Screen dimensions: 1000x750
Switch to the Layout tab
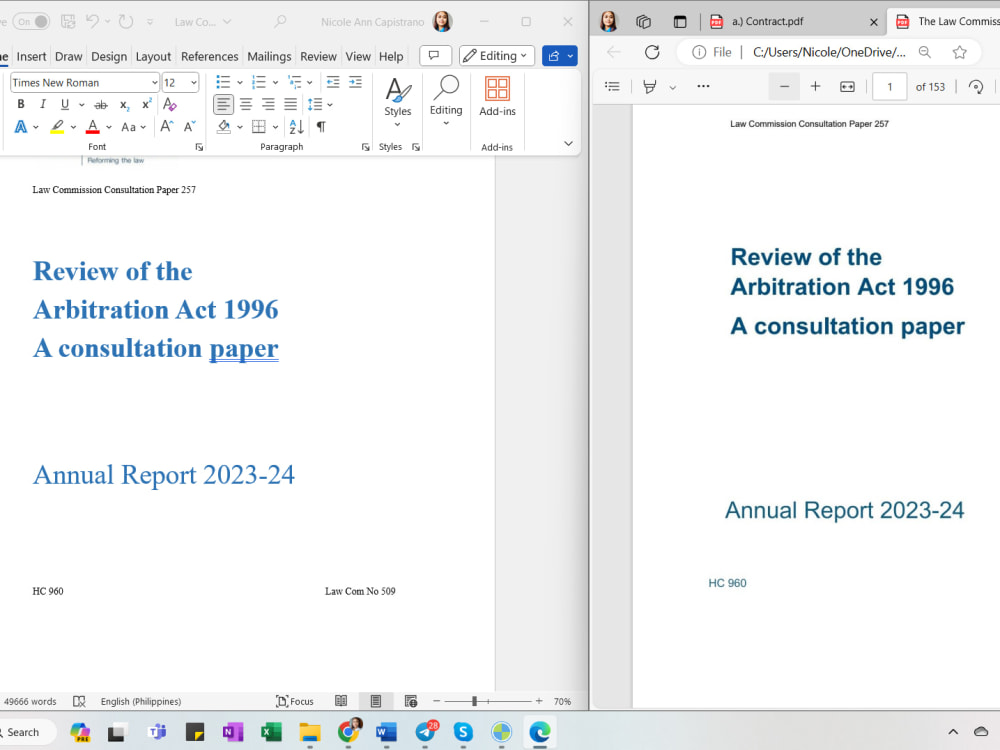coord(153,56)
